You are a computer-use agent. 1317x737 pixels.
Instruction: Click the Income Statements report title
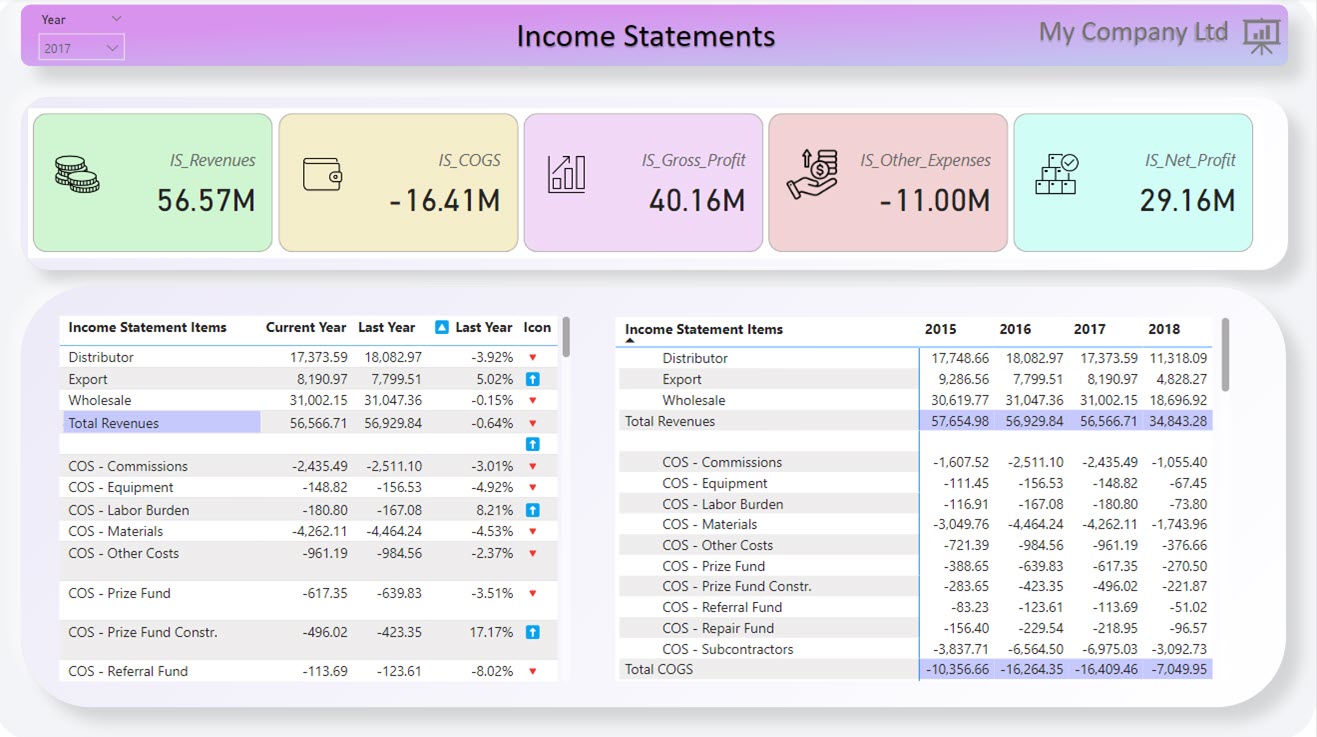click(x=646, y=37)
